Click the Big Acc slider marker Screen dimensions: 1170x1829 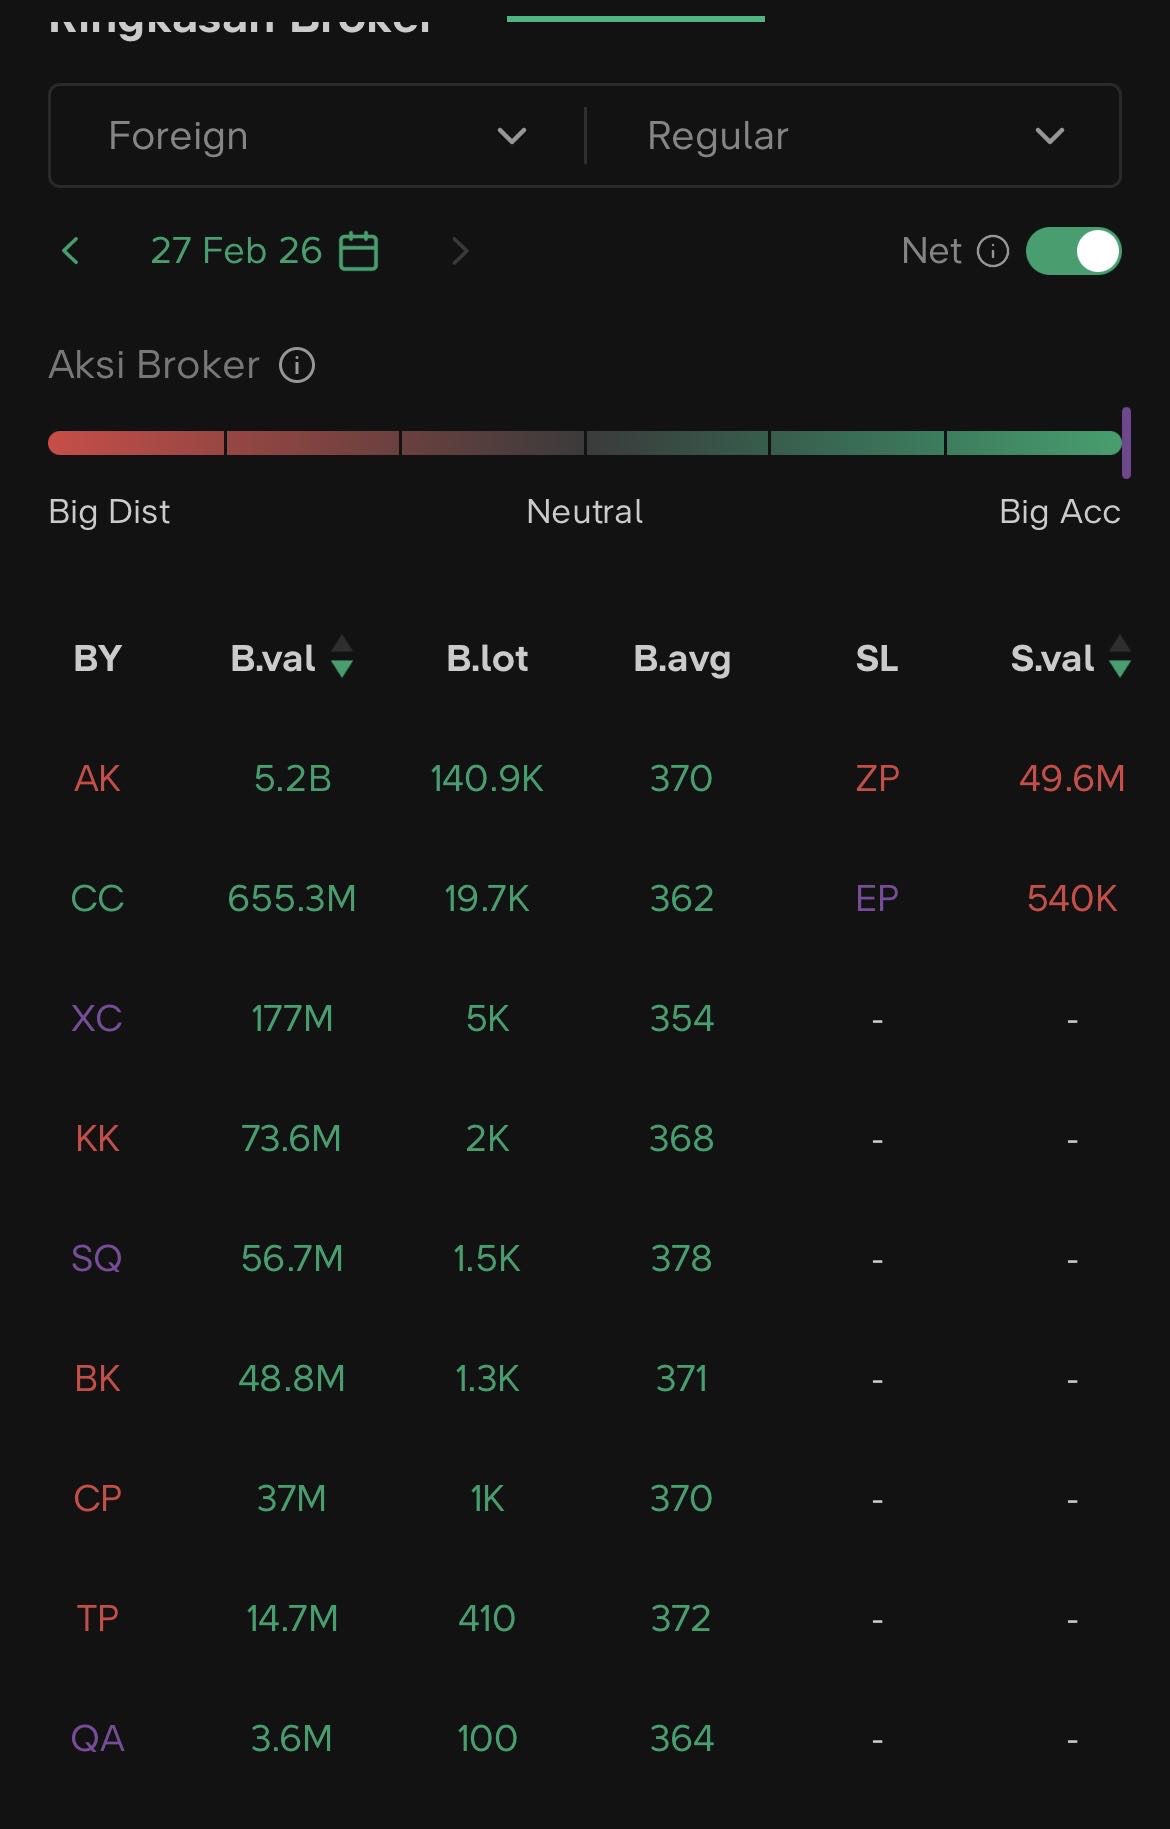(x=1126, y=442)
